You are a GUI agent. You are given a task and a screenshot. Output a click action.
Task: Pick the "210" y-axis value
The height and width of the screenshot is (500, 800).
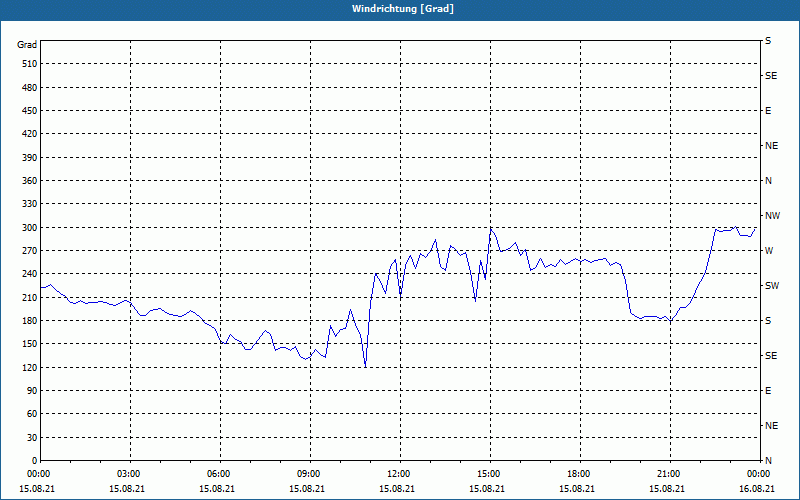coord(30,297)
